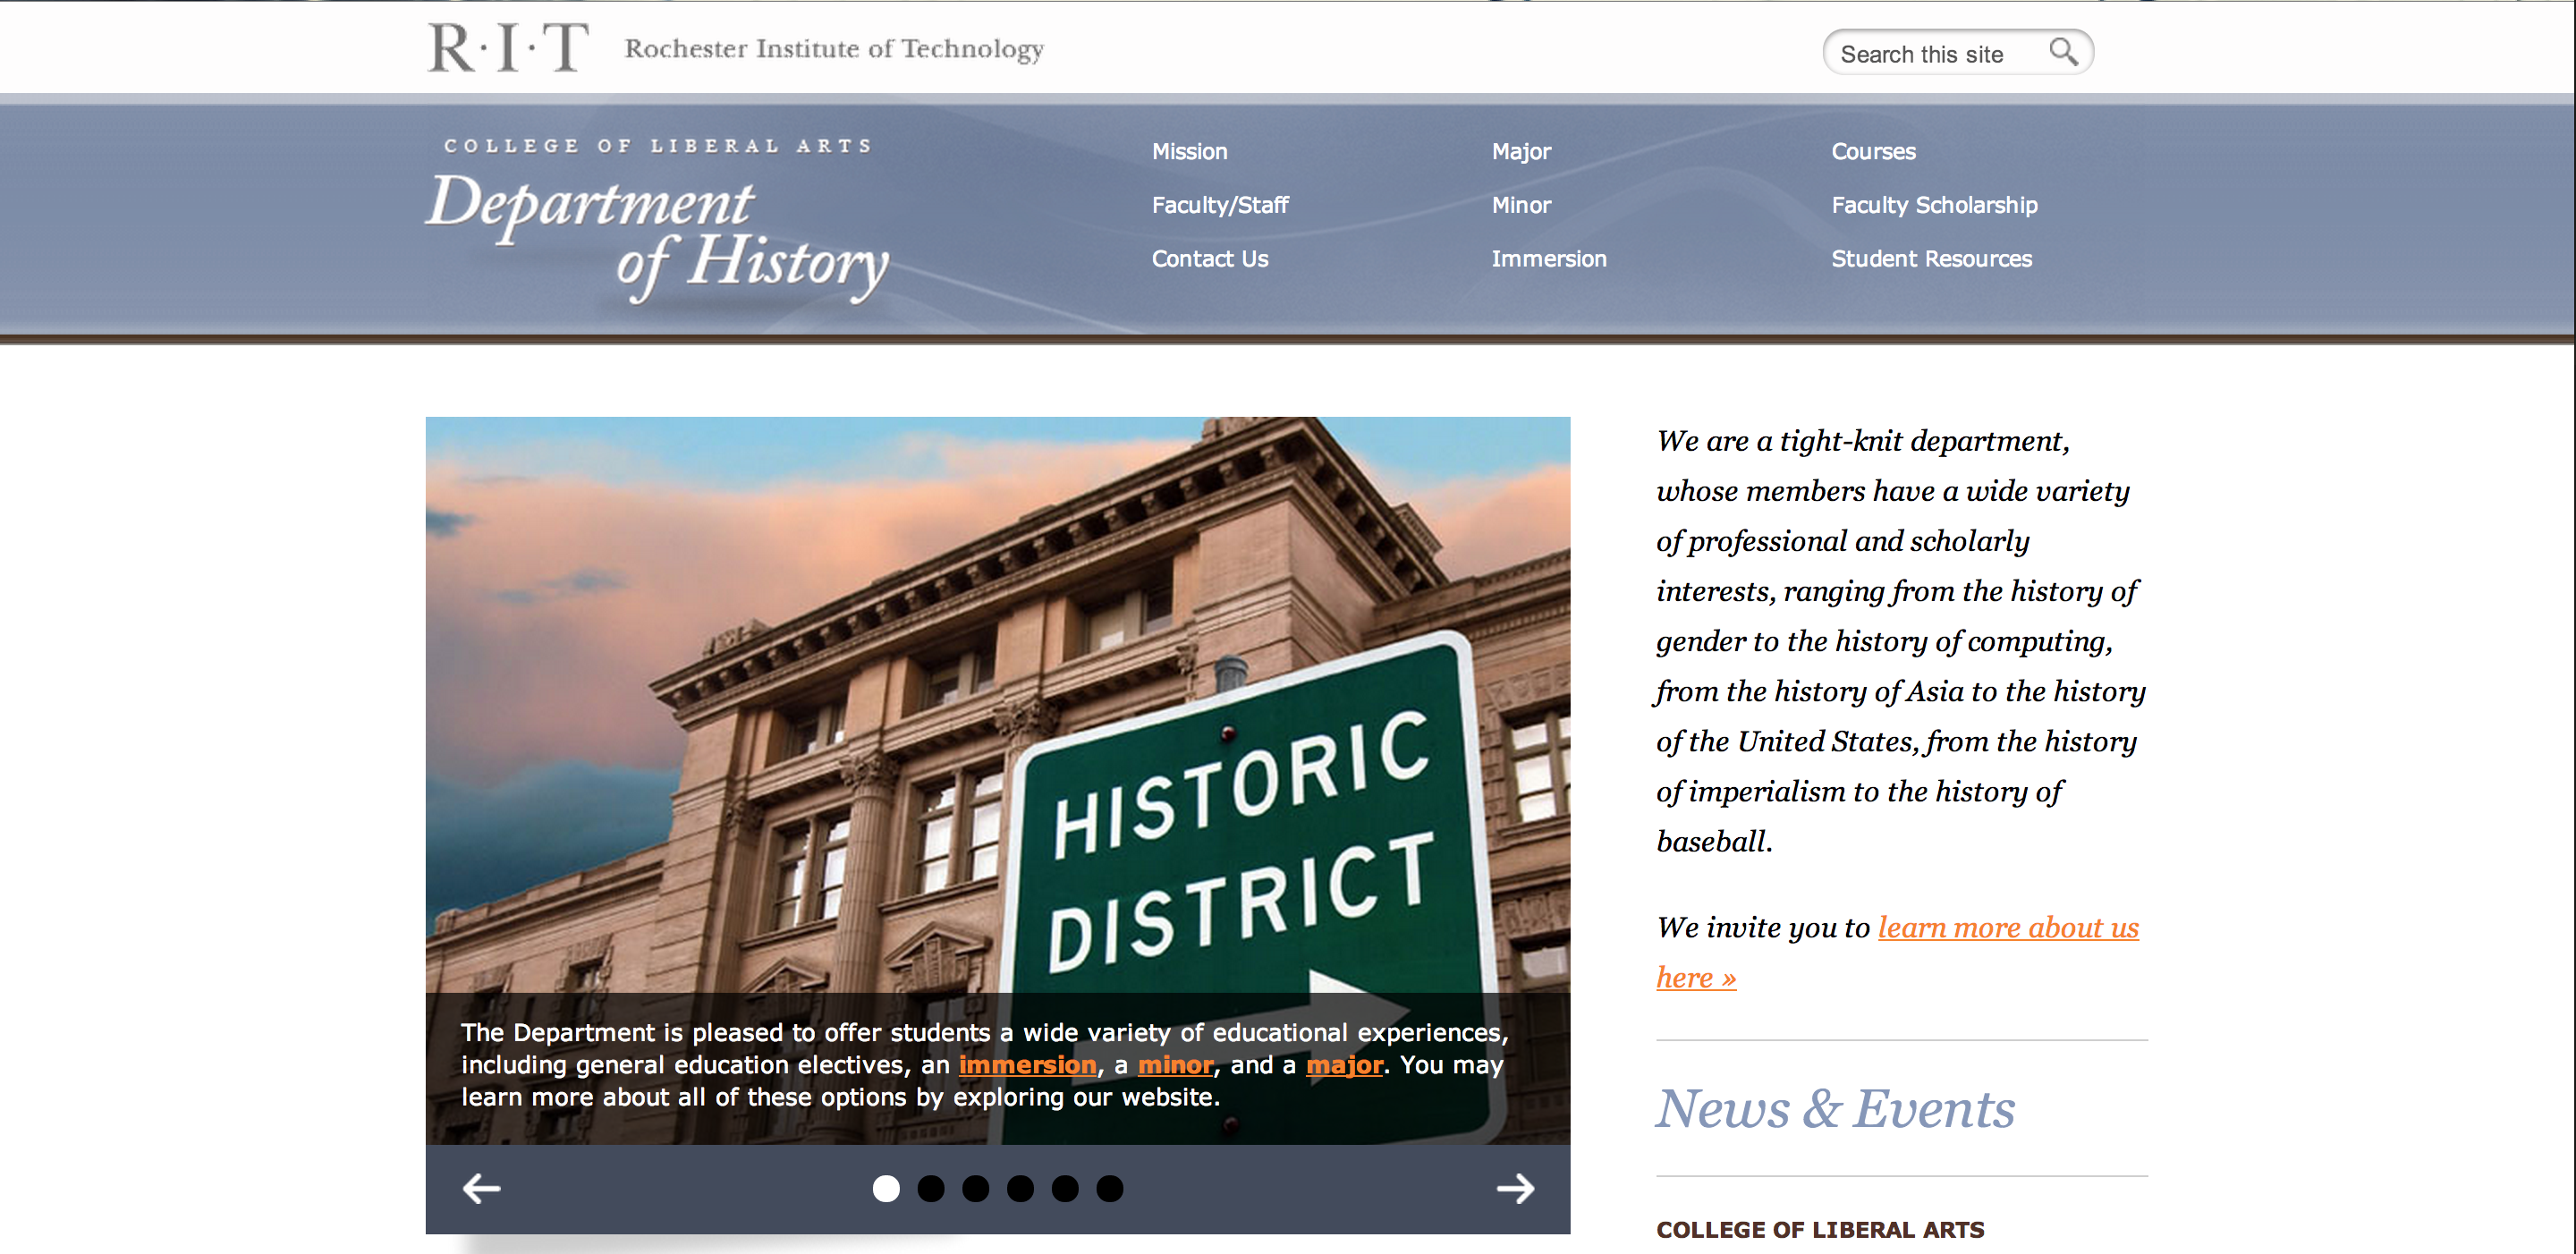Open the Mission menu item
Screen dimensions: 2576x1254
pos(1189,151)
